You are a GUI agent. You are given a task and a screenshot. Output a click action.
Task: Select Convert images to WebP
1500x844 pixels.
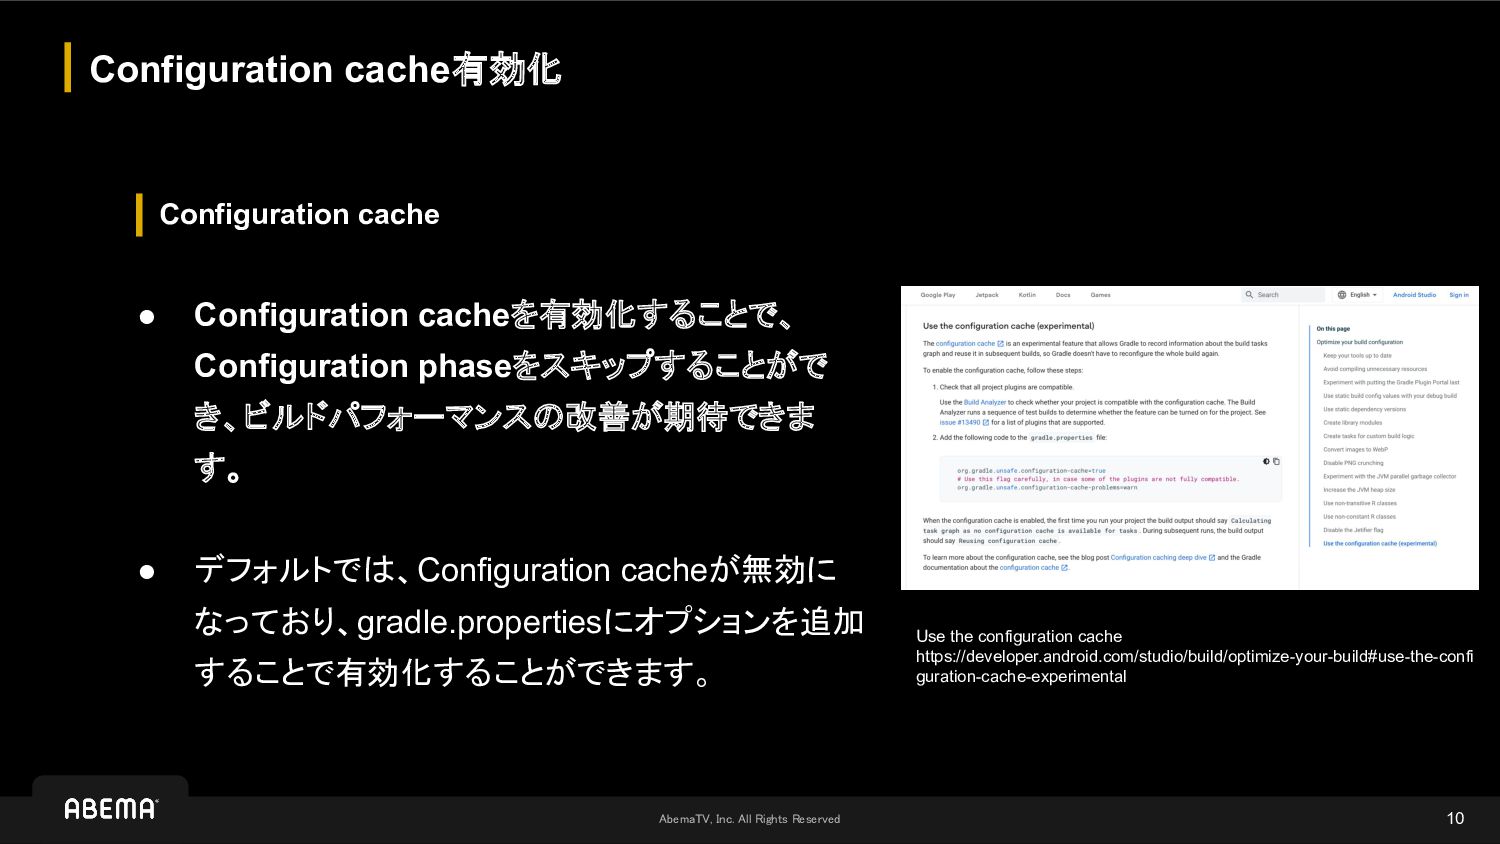[1355, 450]
